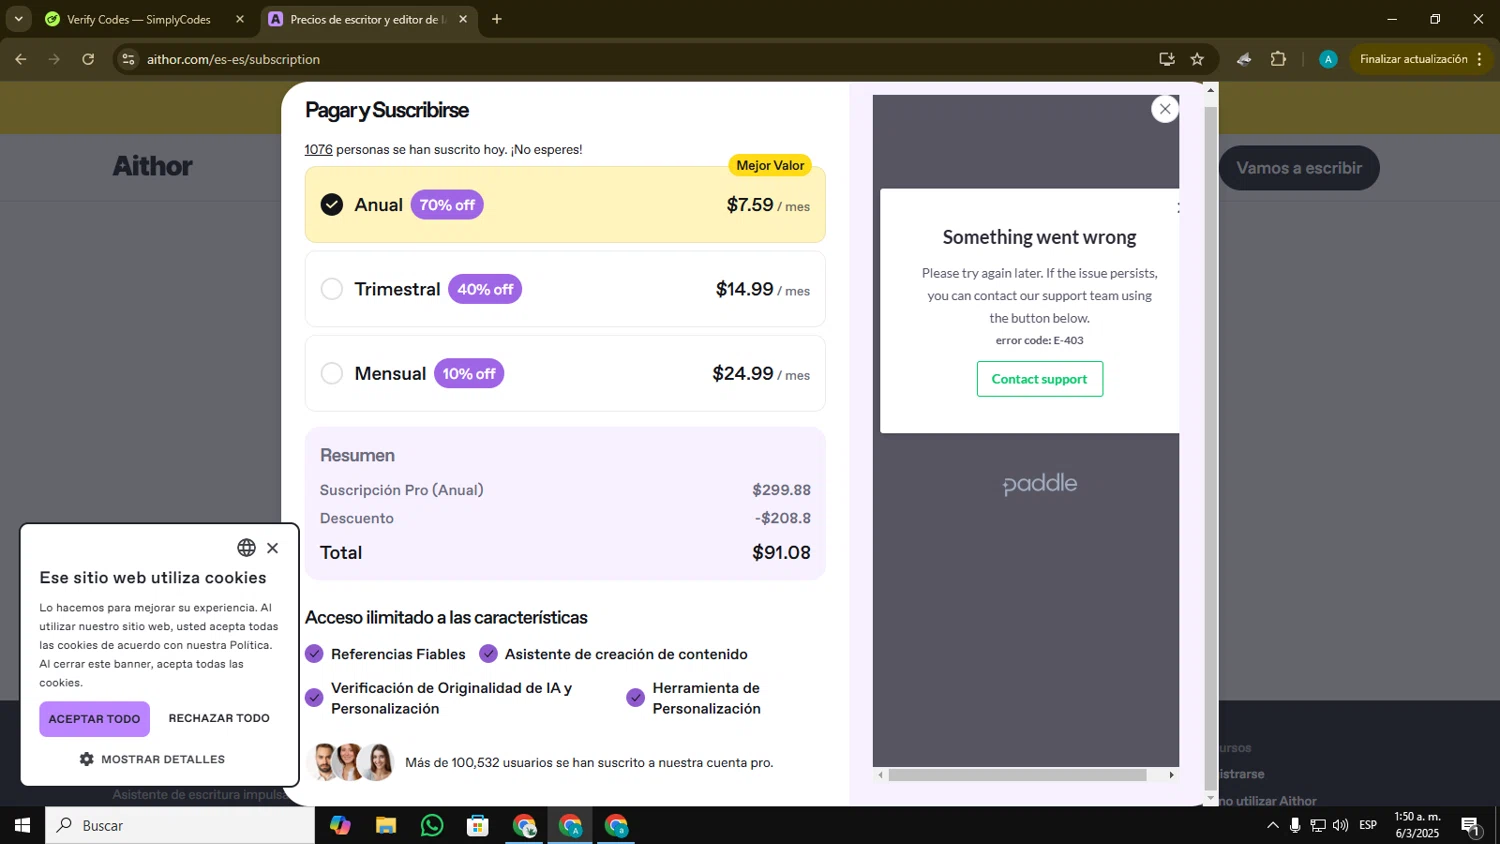This screenshot has height=844, width=1500.
Task: Bookmark this page with star icon
Action: tap(1197, 59)
